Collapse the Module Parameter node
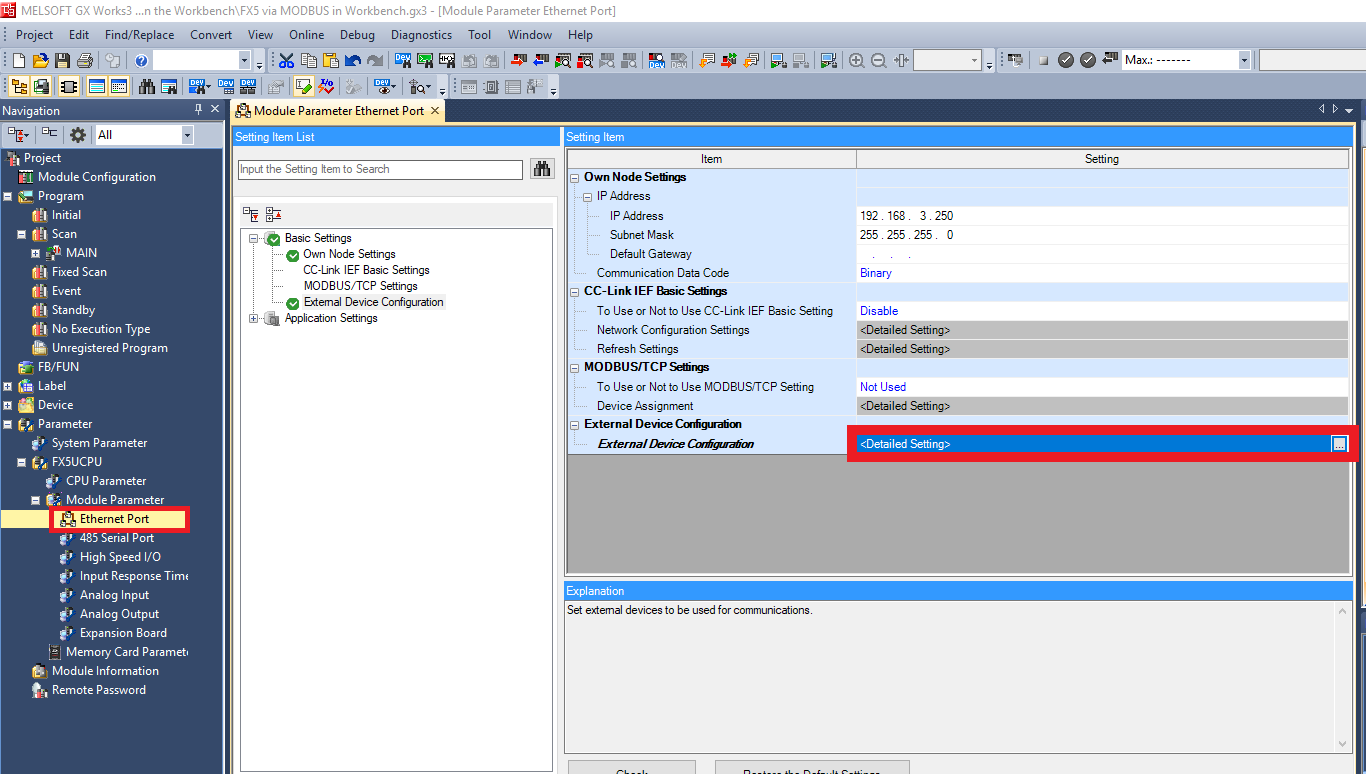This screenshot has width=1366, height=774. pyautogui.click(x=36, y=500)
